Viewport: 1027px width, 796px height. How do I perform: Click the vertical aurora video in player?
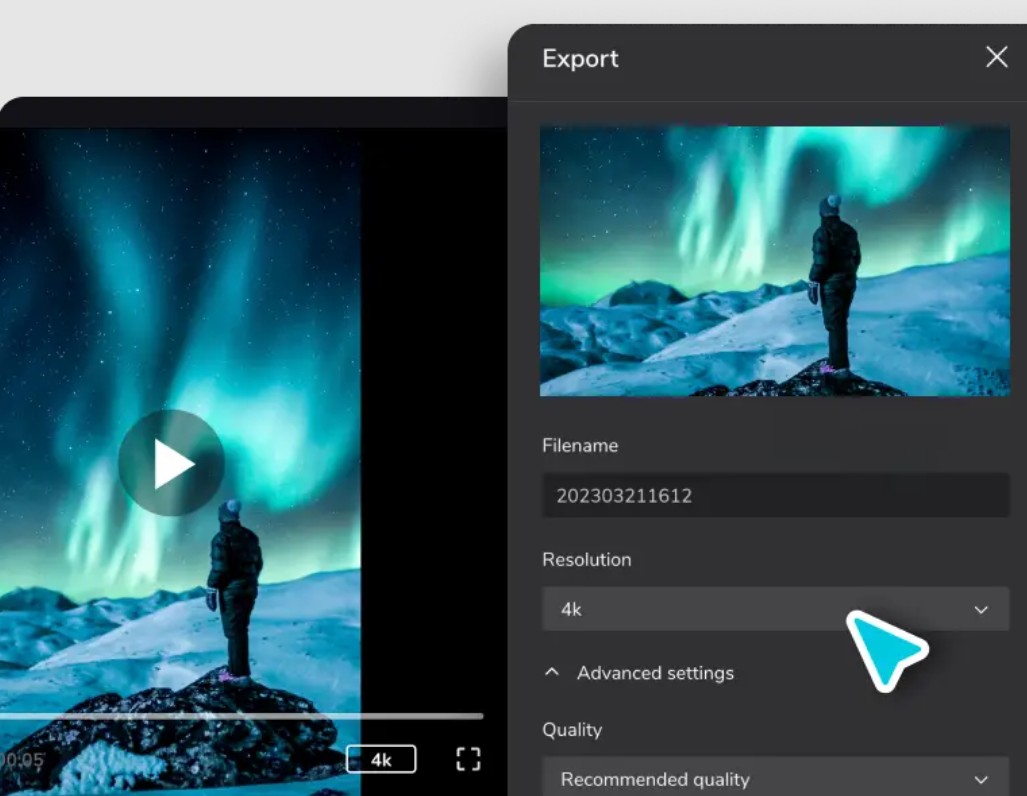point(180,300)
